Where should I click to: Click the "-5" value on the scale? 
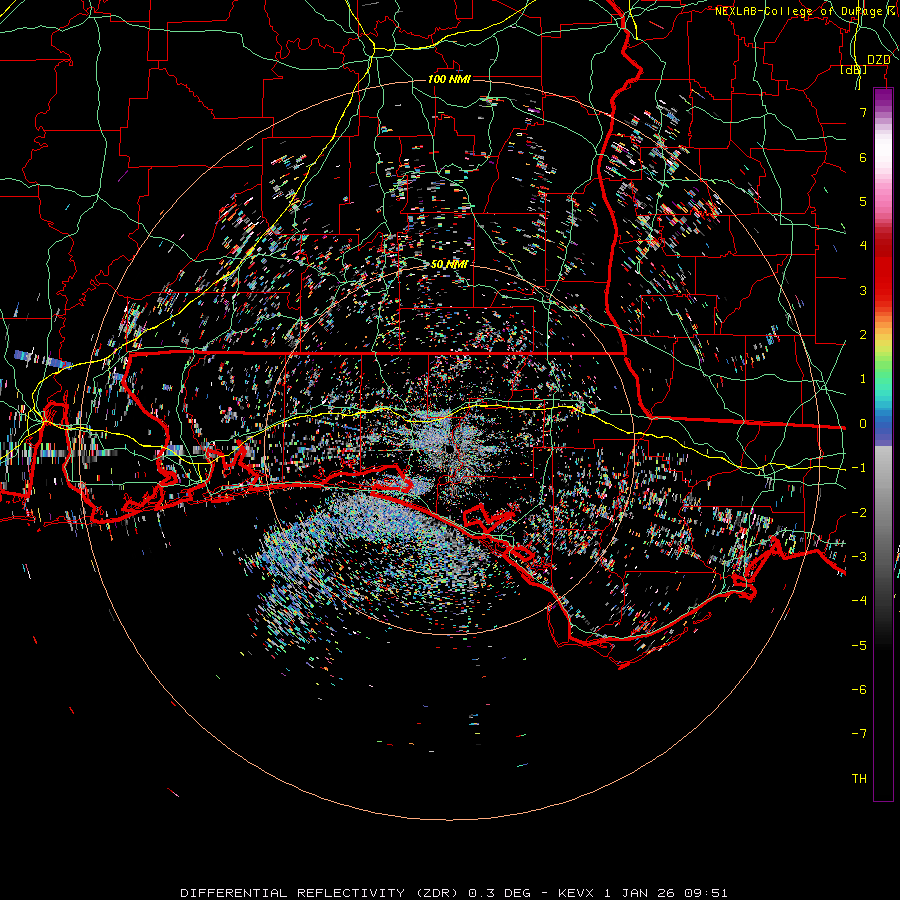(859, 645)
